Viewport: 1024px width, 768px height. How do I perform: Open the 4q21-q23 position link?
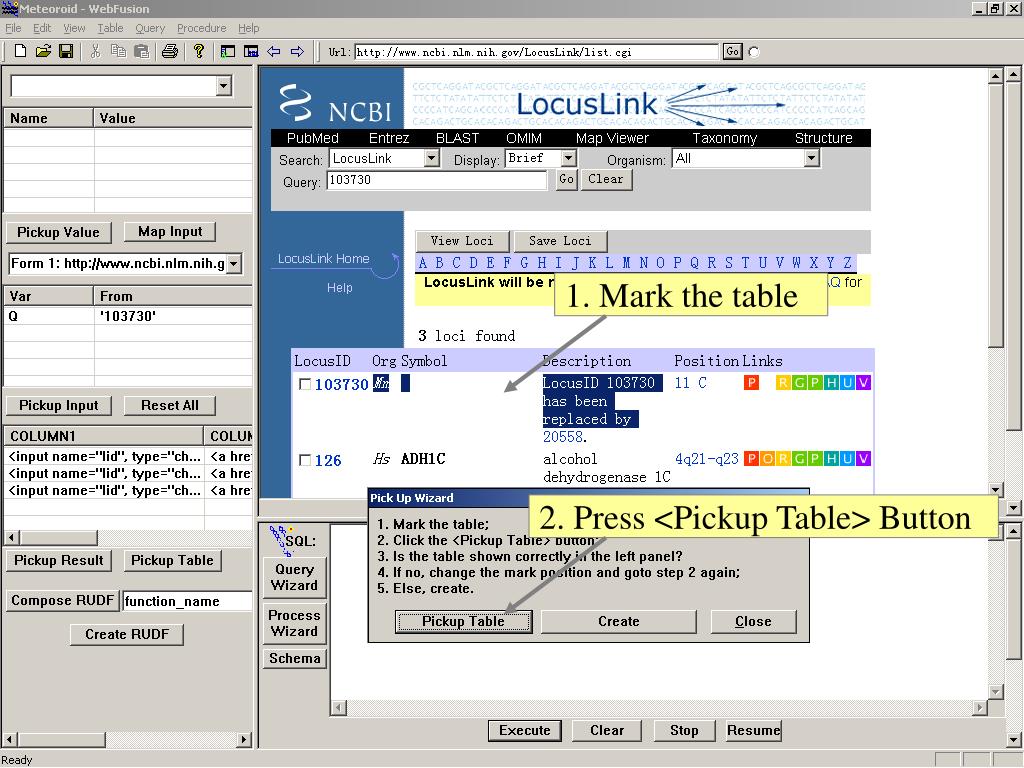click(x=707, y=458)
